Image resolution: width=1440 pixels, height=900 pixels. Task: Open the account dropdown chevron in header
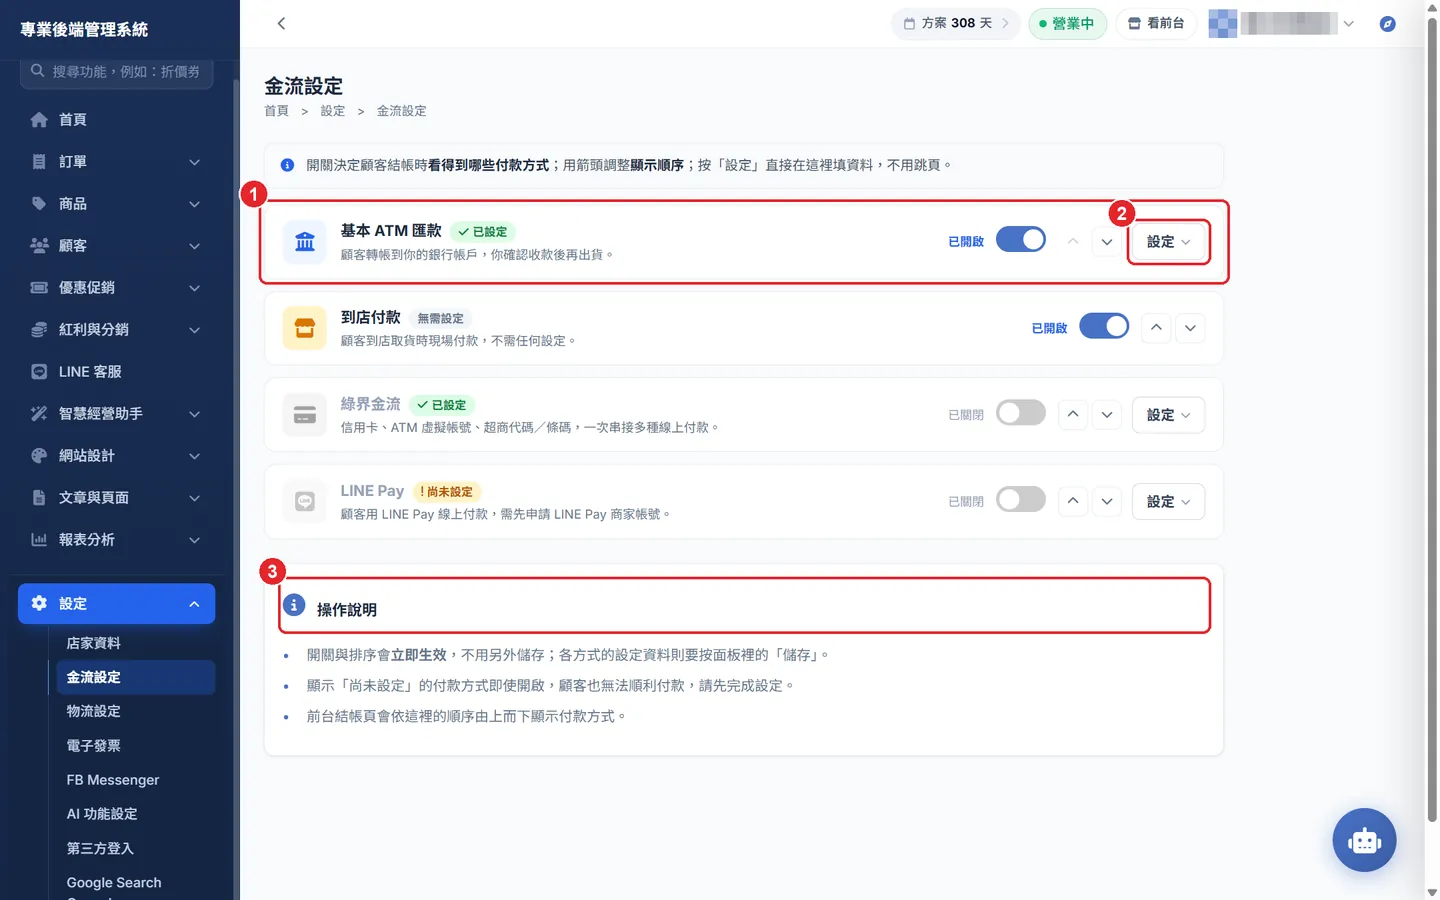[x=1349, y=23]
